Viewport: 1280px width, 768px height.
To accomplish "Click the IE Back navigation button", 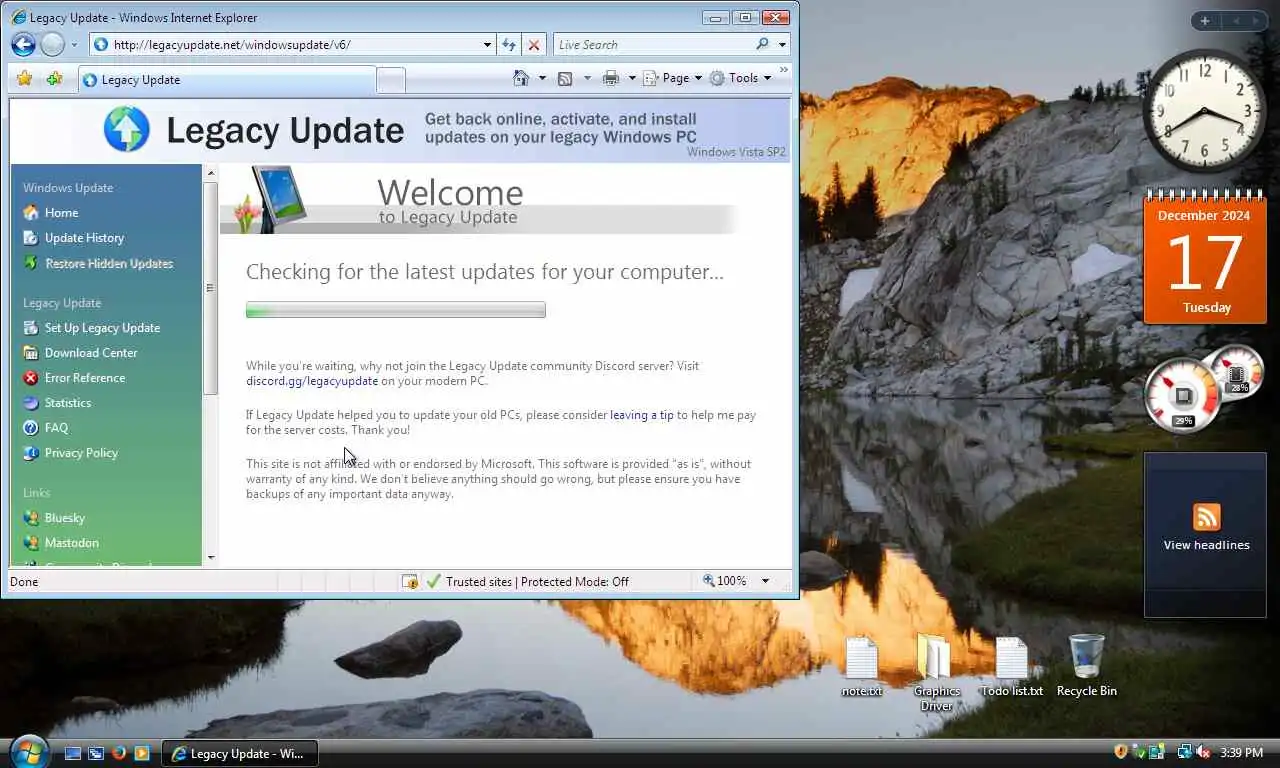I will click(x=23, y=44).
